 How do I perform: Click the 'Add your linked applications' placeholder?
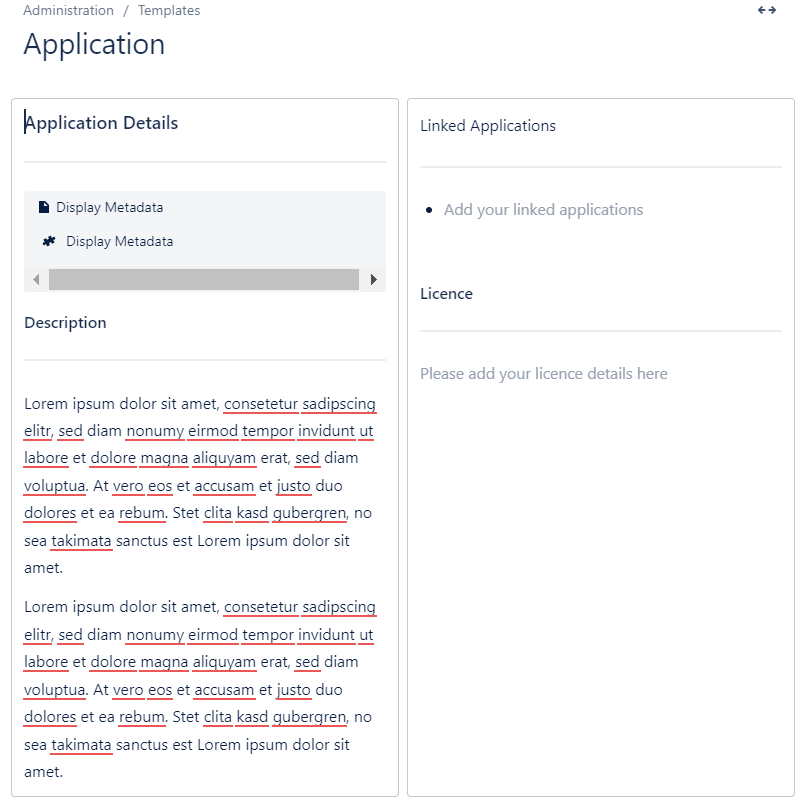tap(543, 210)
